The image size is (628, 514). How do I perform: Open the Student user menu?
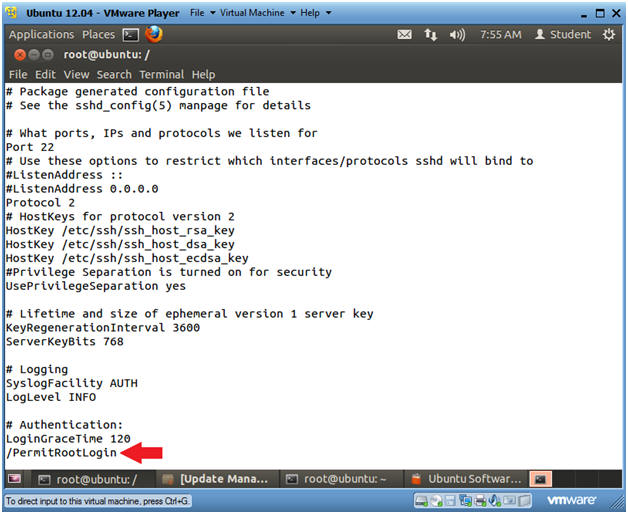click(563, 34)
